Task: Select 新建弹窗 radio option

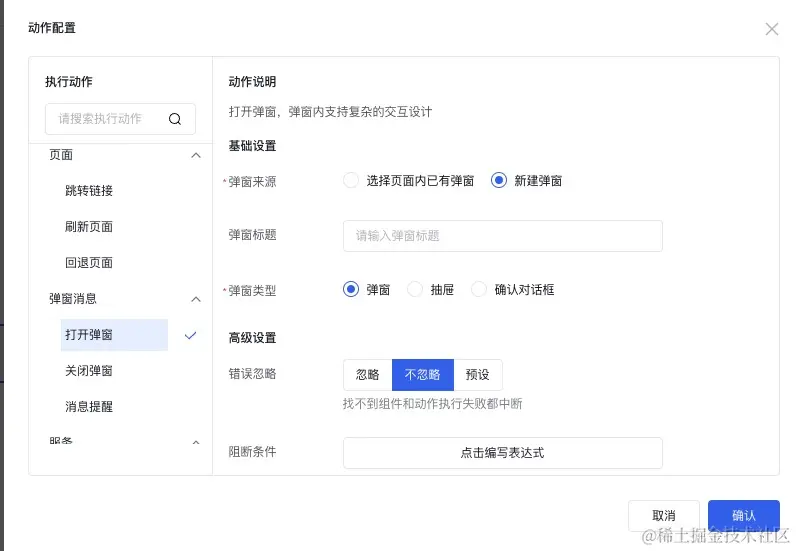Action: click(499, 180)
